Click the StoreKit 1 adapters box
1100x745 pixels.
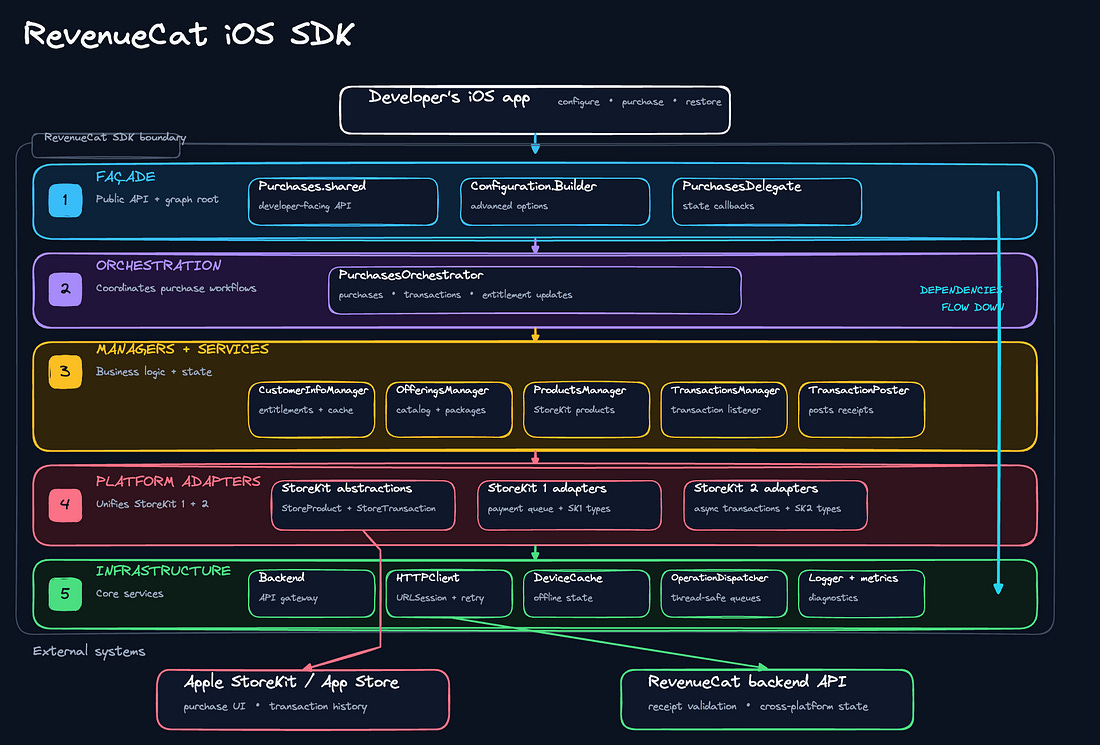click(570, 505)
